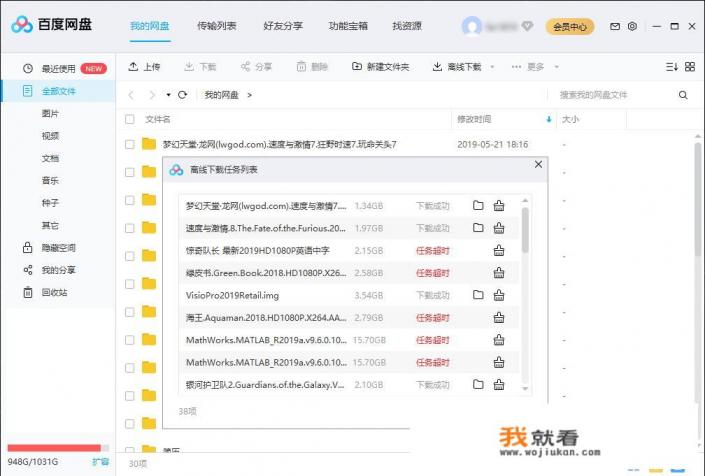Go back with the left arrow
Image resolution: width=705 pixels, height=476 pixels.
[x=131, y=95]
